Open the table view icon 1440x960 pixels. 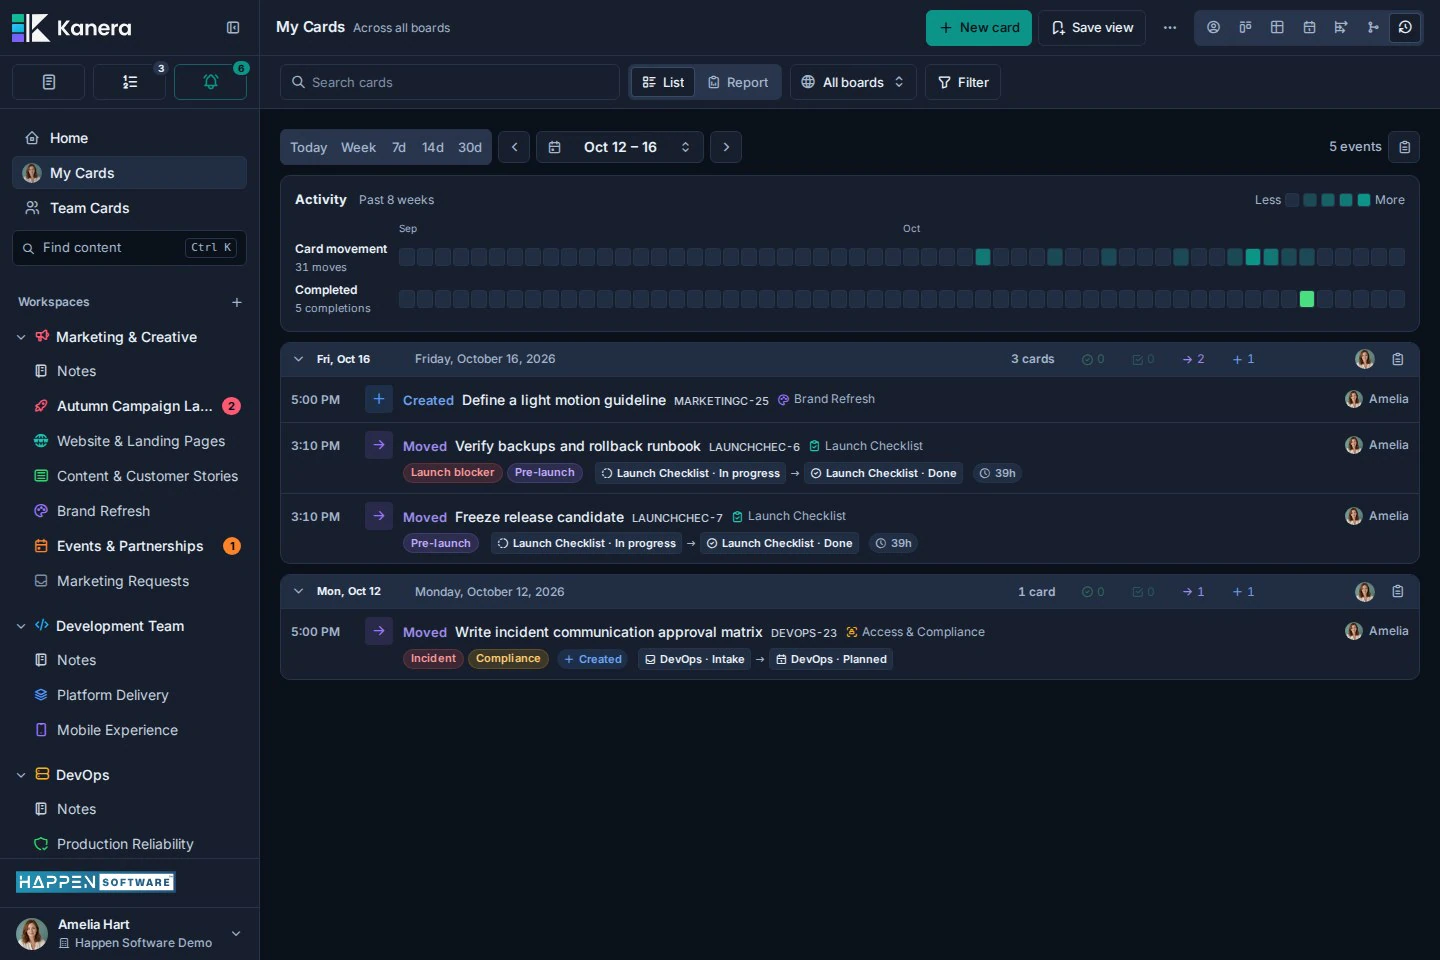[x=1277, y=27]
